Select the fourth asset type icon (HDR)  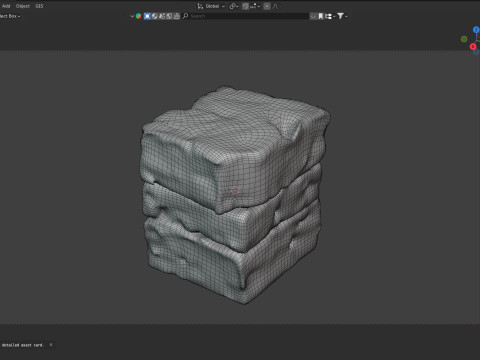pos(169,16)
